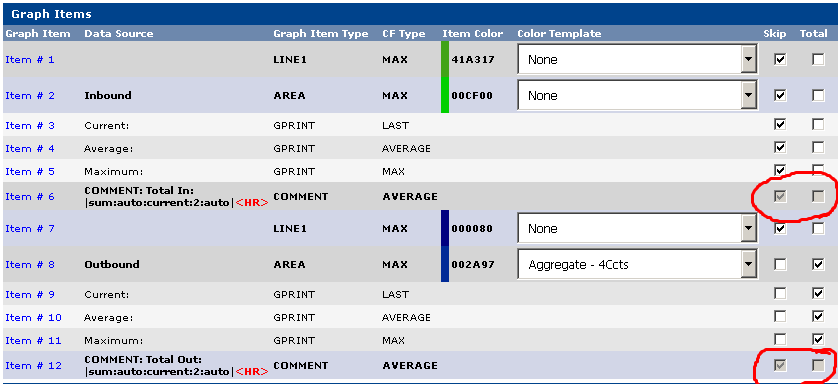Open Item # 2 link

point(30,96)
